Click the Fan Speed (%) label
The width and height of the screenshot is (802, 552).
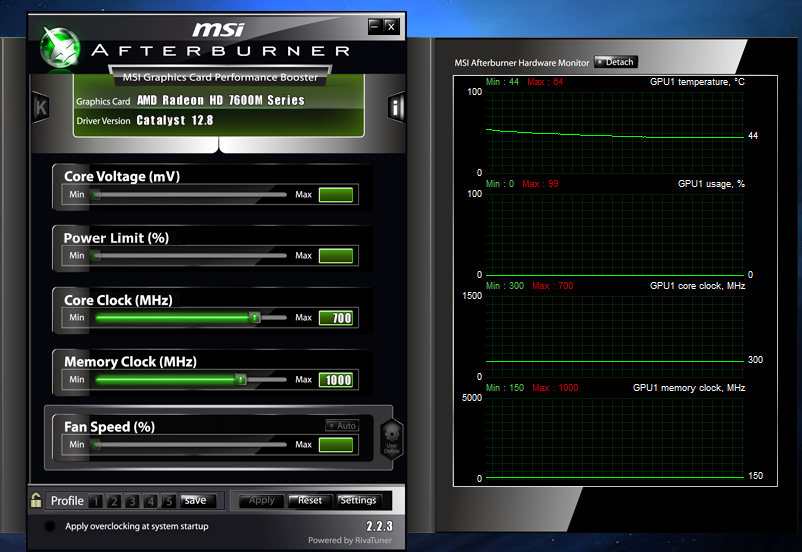coord(109,427)
